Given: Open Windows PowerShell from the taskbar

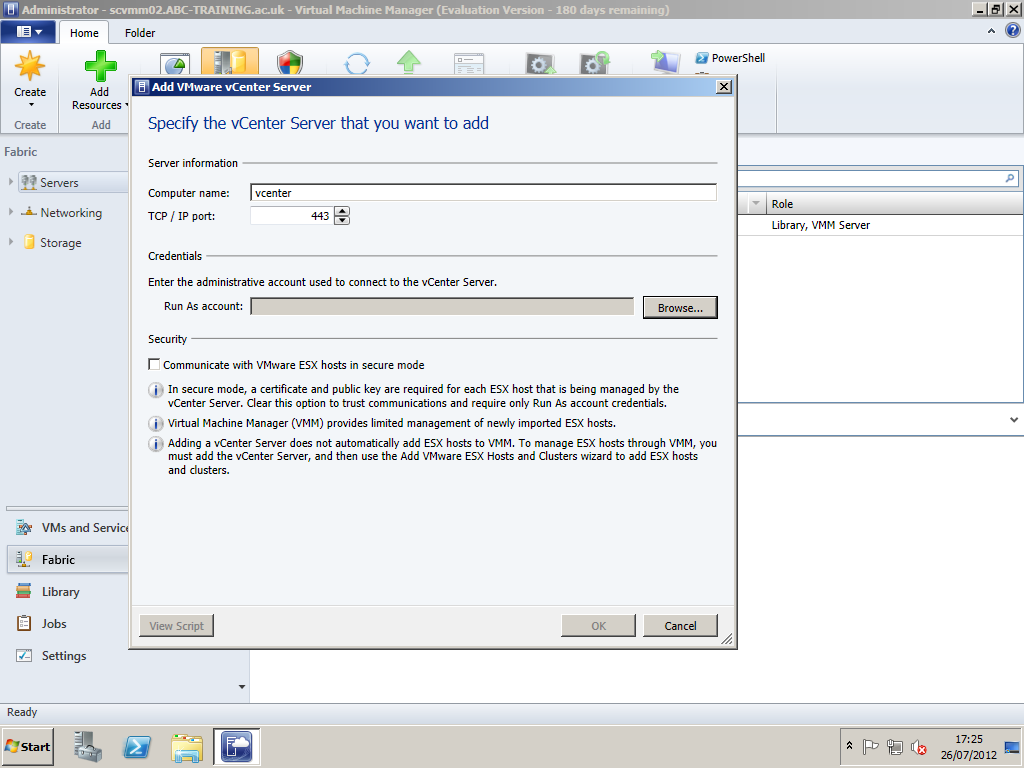Looking at the screenshot, I should [137, 747].
